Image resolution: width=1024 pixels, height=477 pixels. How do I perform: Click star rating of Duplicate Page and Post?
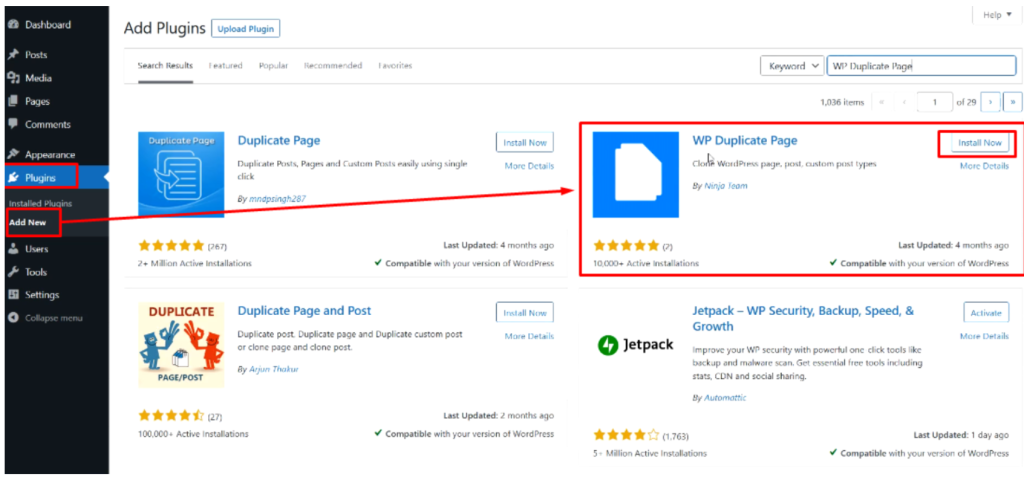tap(171, 416)
